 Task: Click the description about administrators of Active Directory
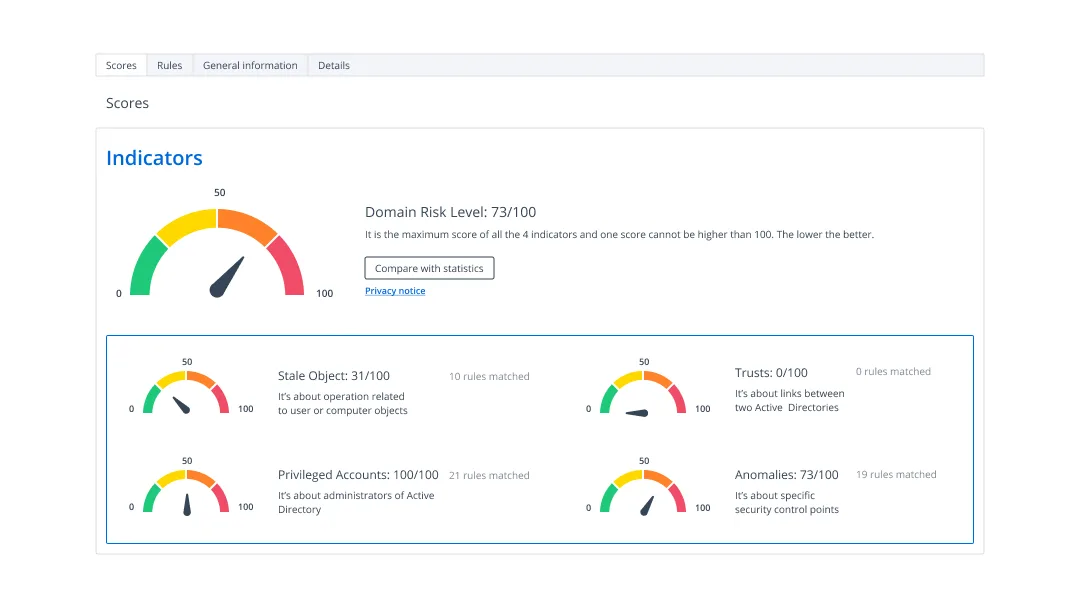pyautogui.click(x=356, y=502)
